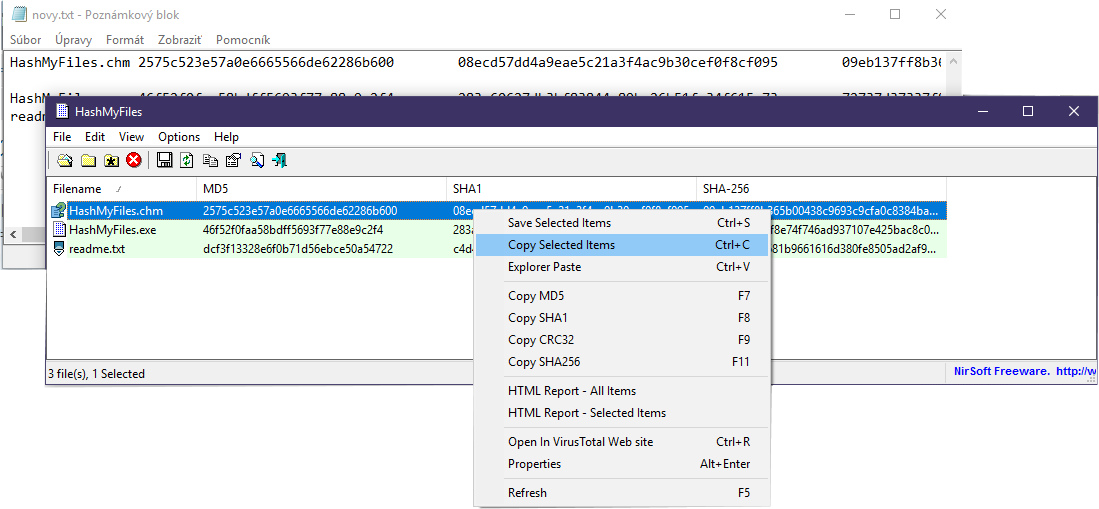This screenshot has height=509, width=1099.
Task: Open the Options menu in HashMyFiles
Action: (x=179, y=137)
